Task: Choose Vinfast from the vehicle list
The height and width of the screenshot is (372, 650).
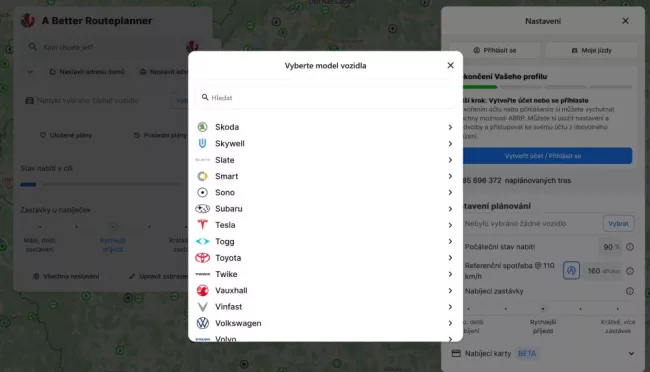Action: [325, 307]
